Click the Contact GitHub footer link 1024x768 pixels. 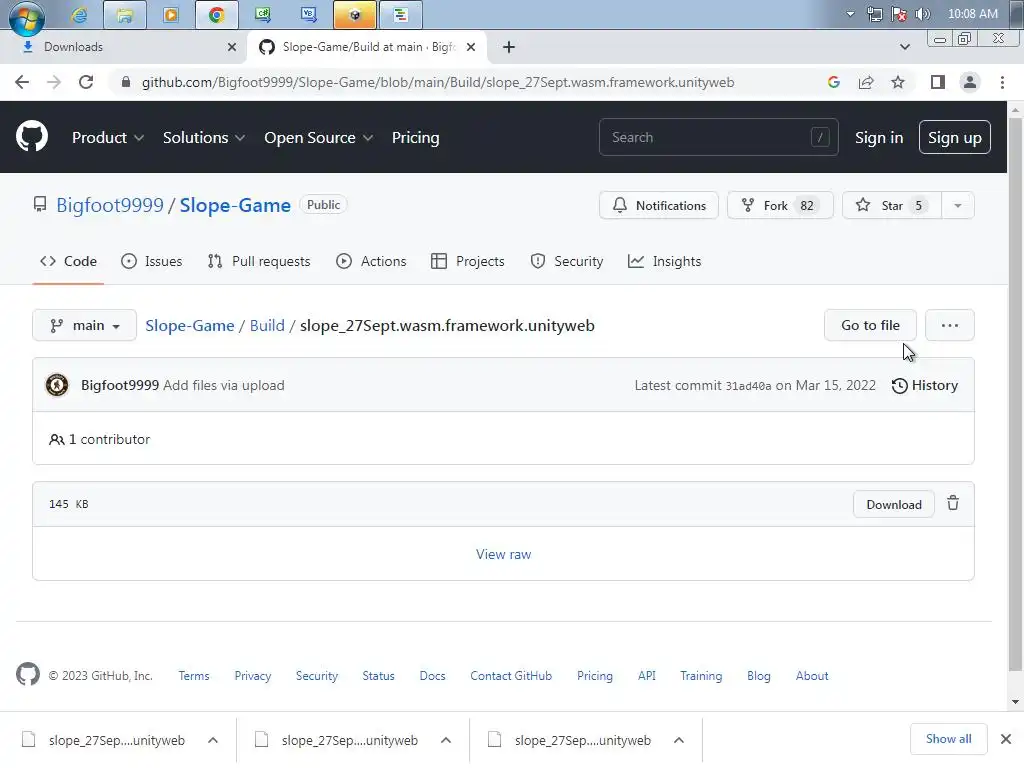pyautogui.click(x=511, y=676)
